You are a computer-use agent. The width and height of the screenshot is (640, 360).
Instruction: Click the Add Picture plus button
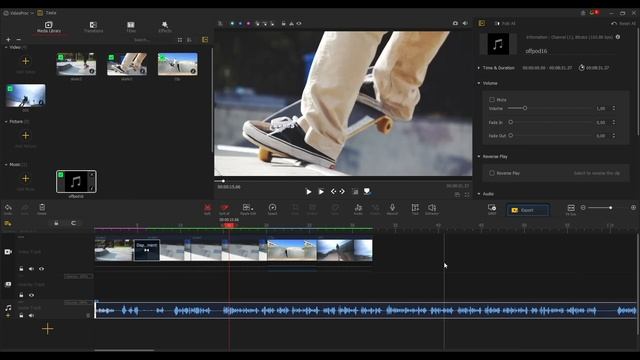click(25, 136)
